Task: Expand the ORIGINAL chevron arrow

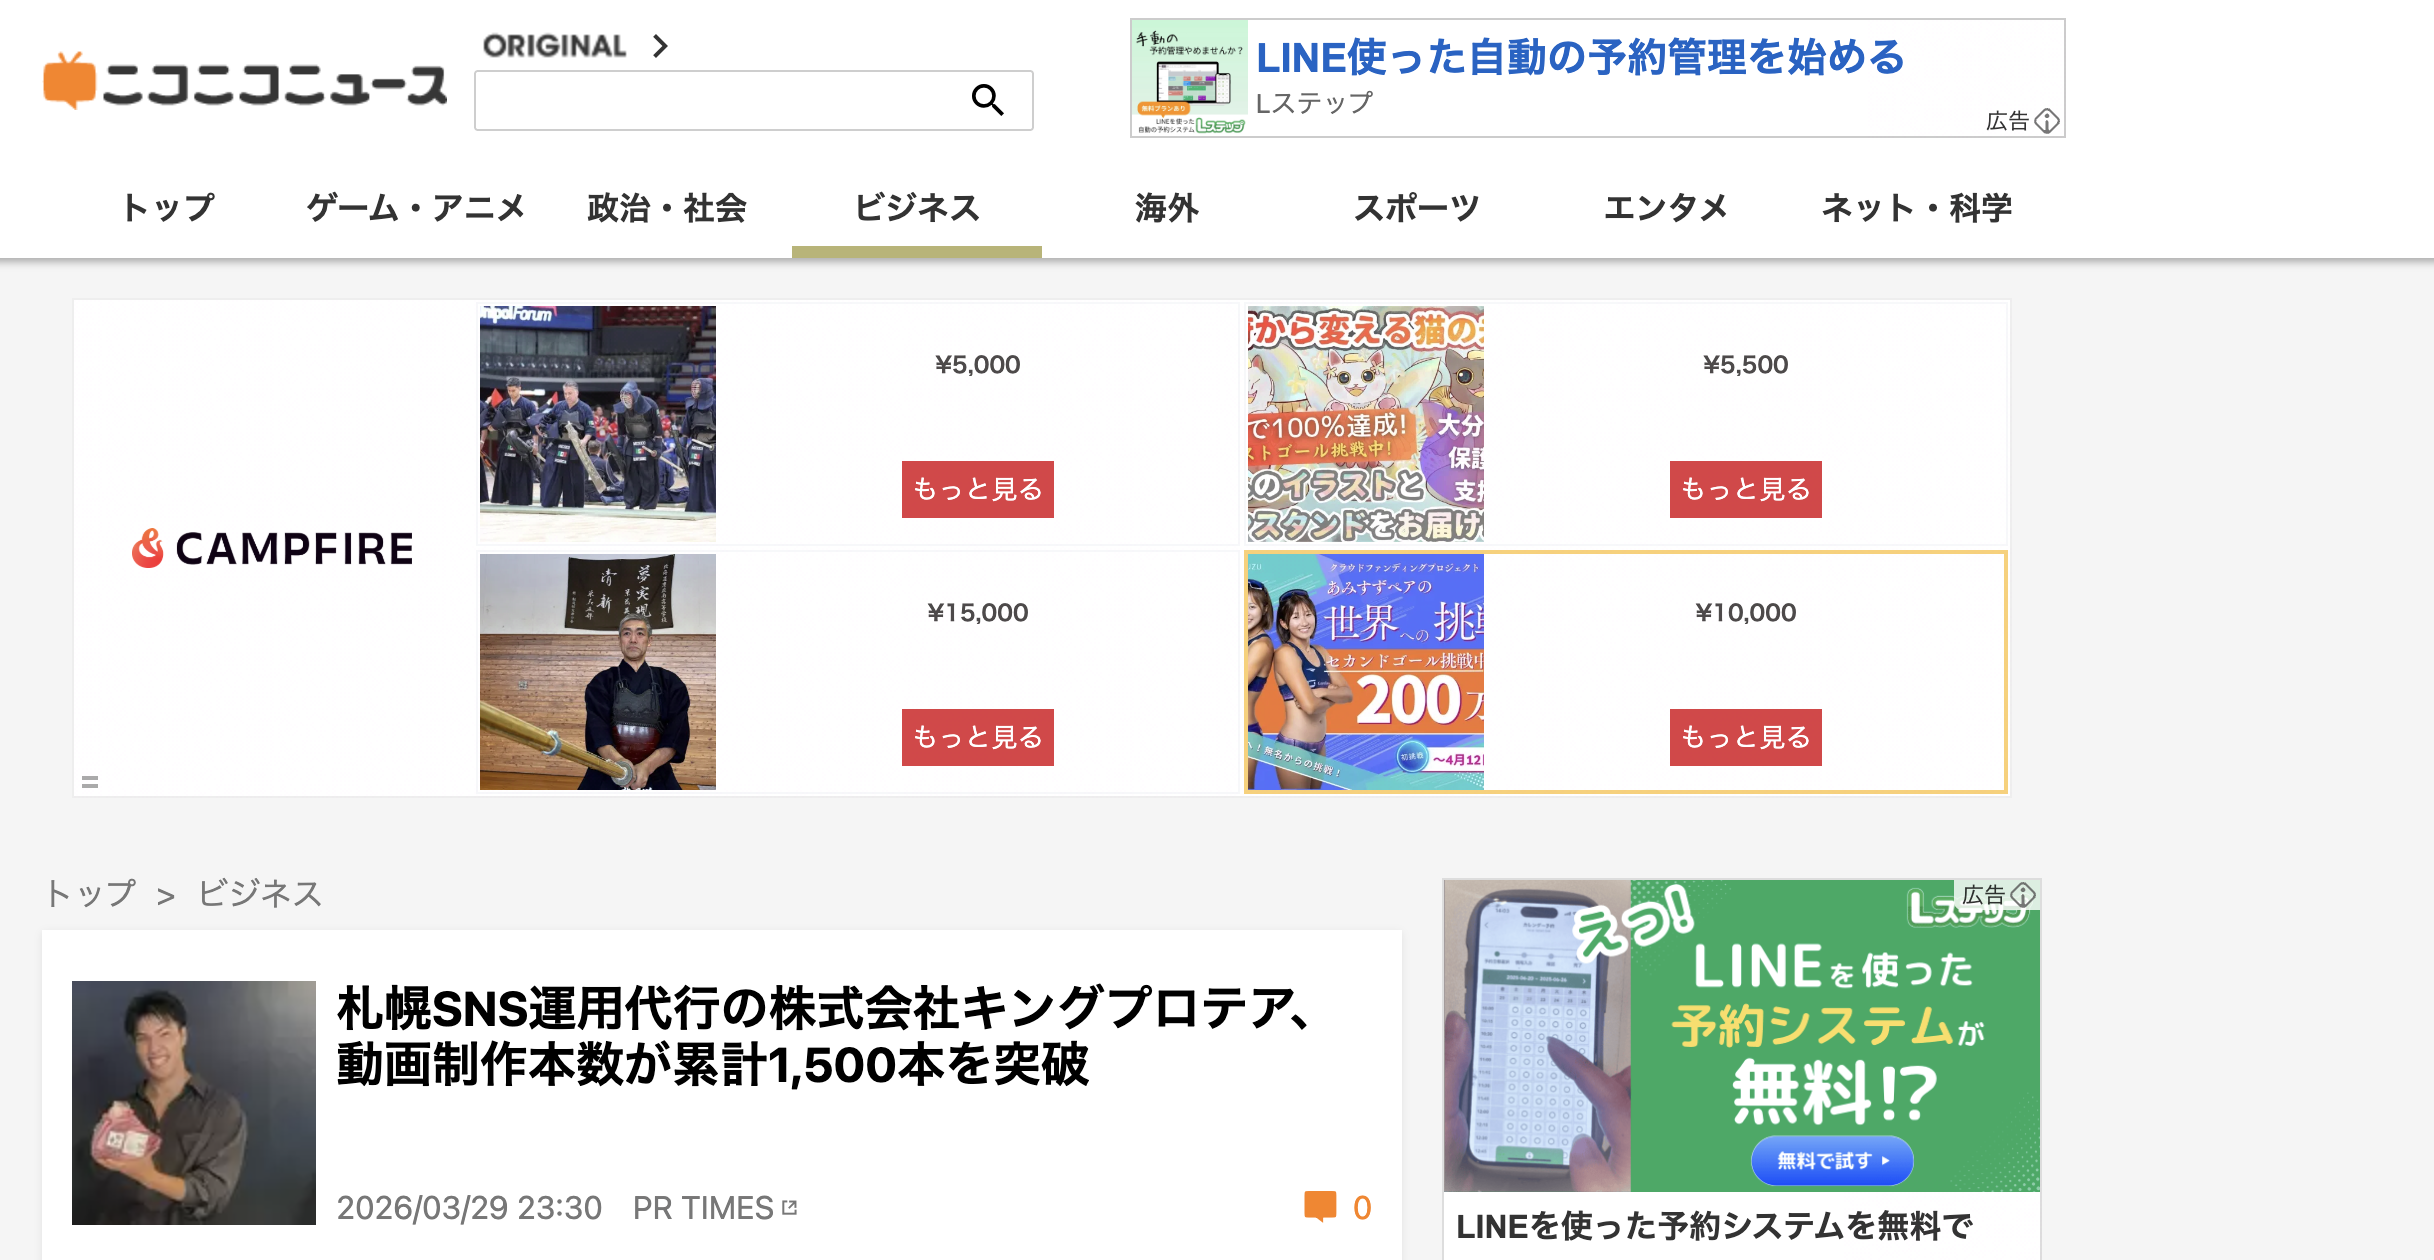Action: tap(659, 46)
